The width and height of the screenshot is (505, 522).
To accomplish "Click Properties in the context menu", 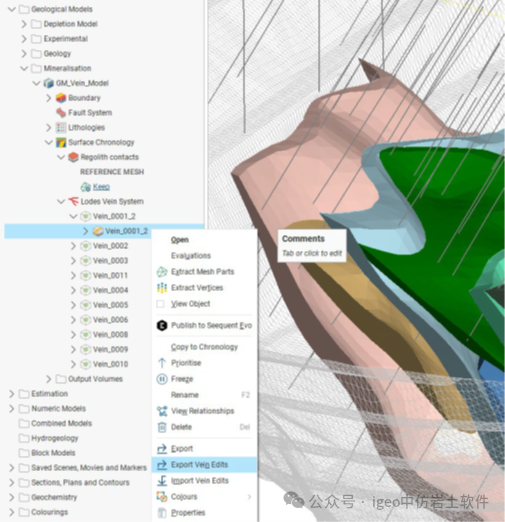I will [188, 513].
